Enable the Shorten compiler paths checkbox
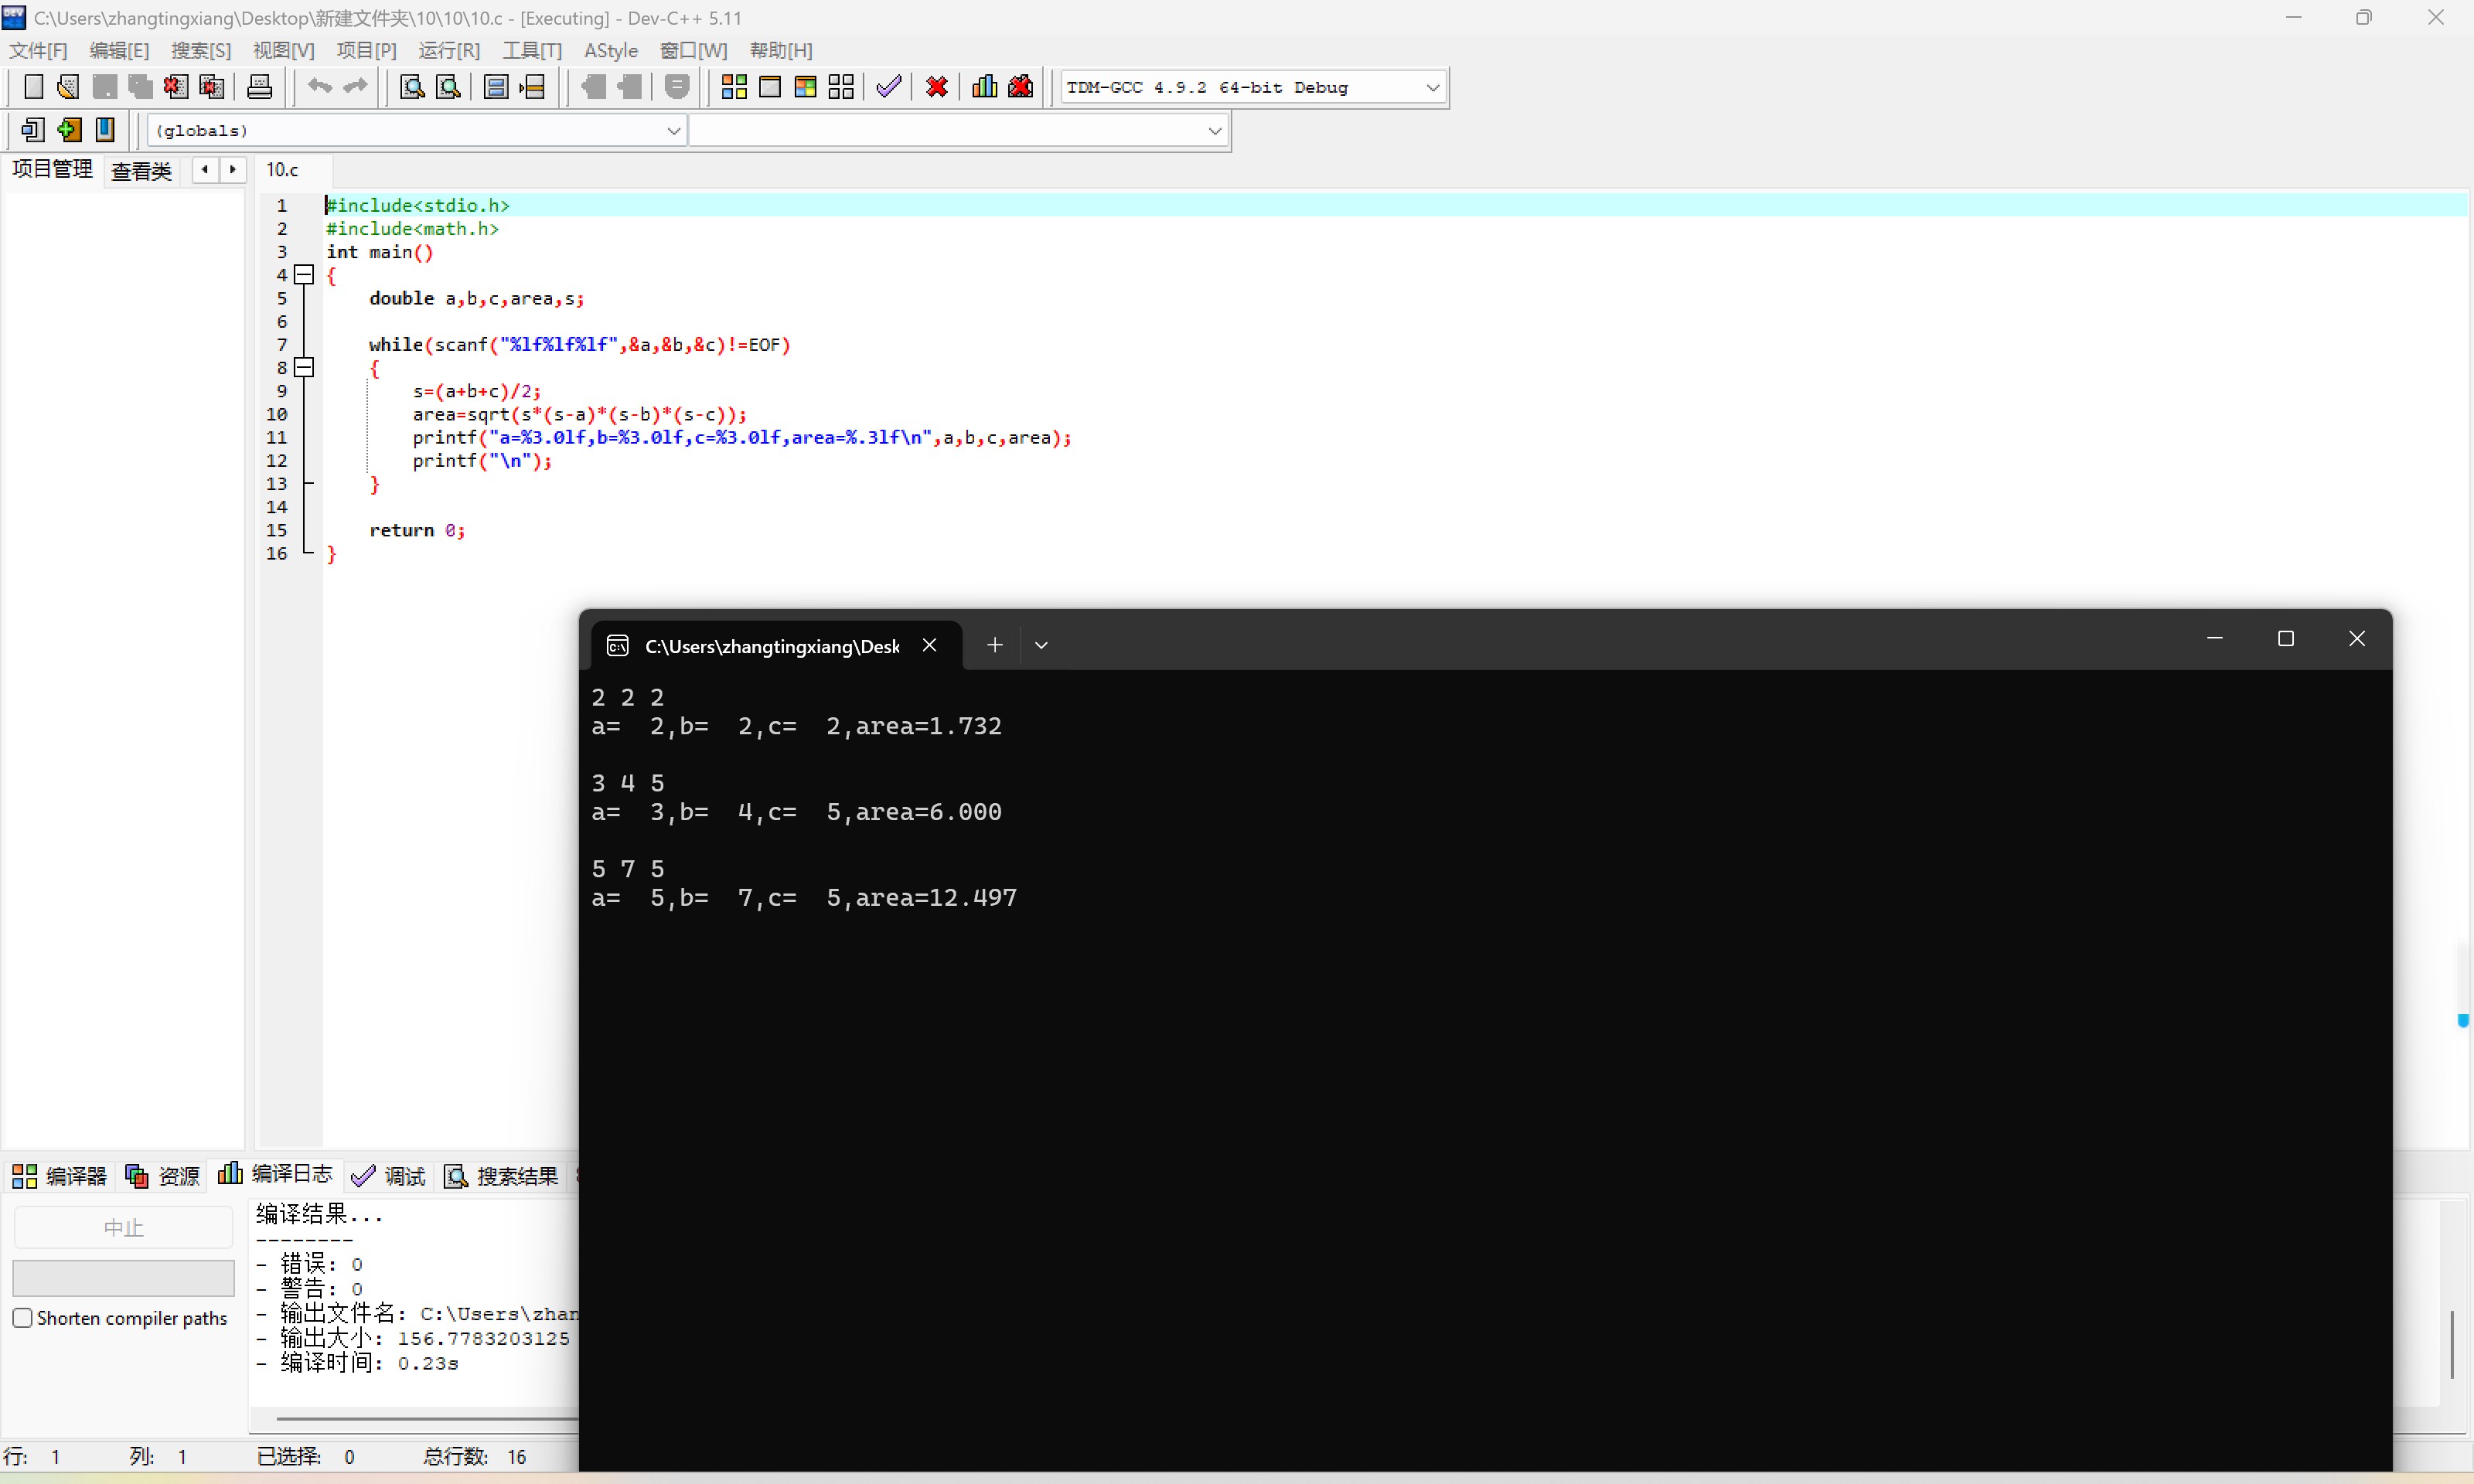This screenshot has height=1484, width=2474. point(22,1318)
